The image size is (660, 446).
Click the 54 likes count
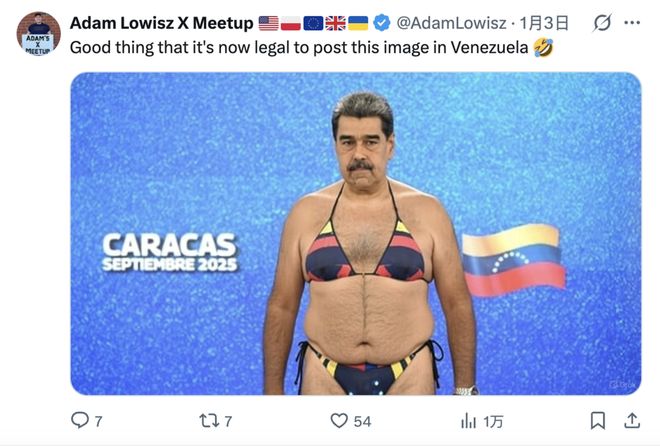click(362, 421)
